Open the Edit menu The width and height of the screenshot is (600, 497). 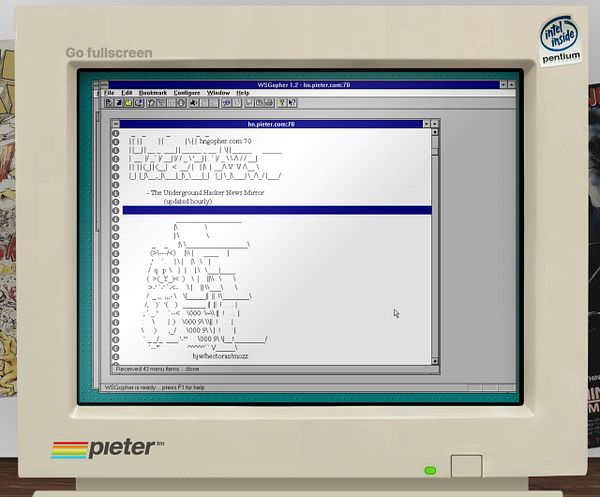[x=127, y=93]
